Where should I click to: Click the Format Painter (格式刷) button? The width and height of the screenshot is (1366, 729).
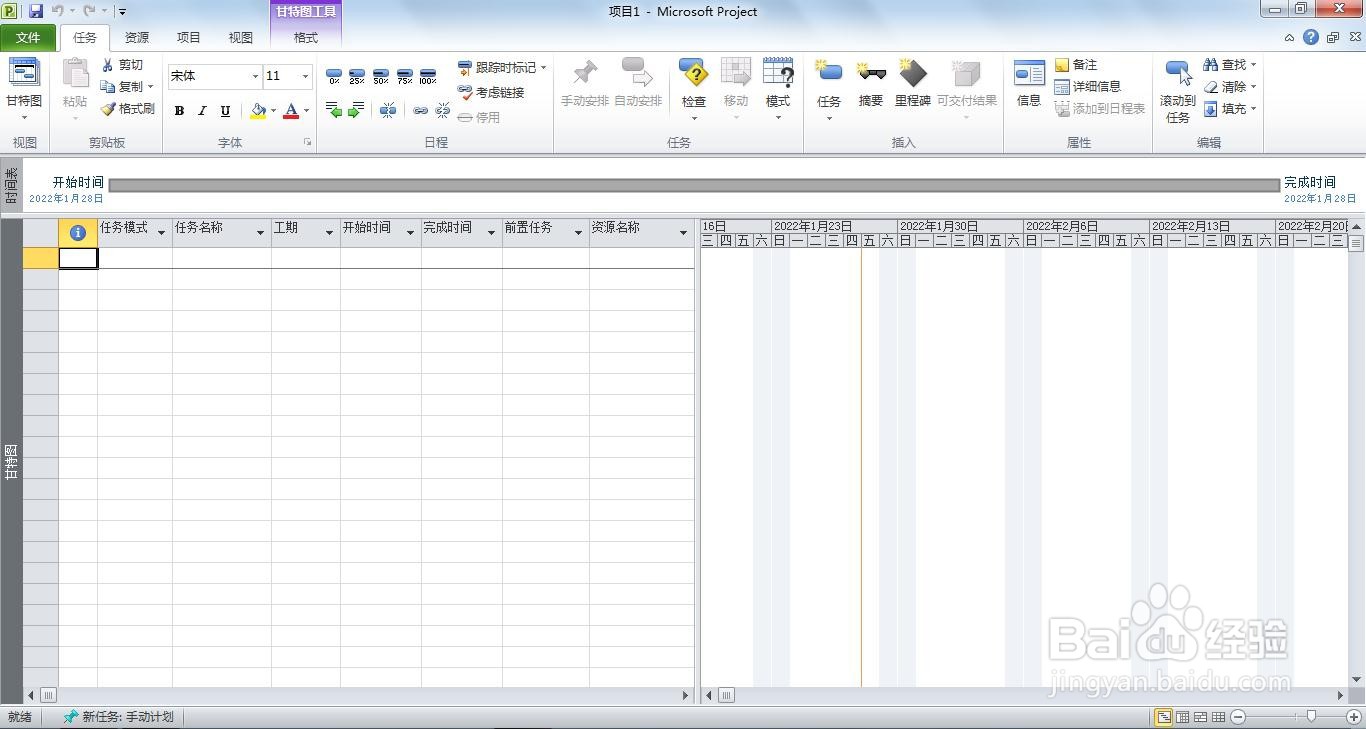(x=127, y=109)
